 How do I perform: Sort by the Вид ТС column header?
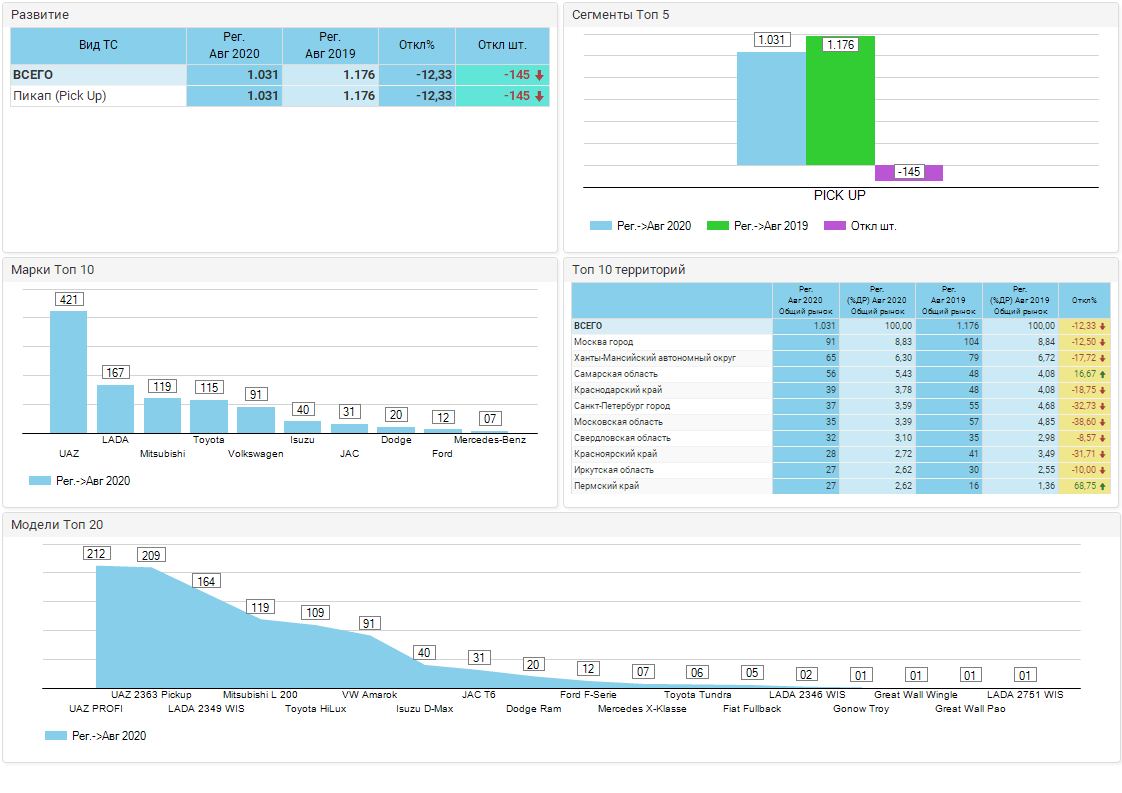pyautogui.click(x=98, y=45)
